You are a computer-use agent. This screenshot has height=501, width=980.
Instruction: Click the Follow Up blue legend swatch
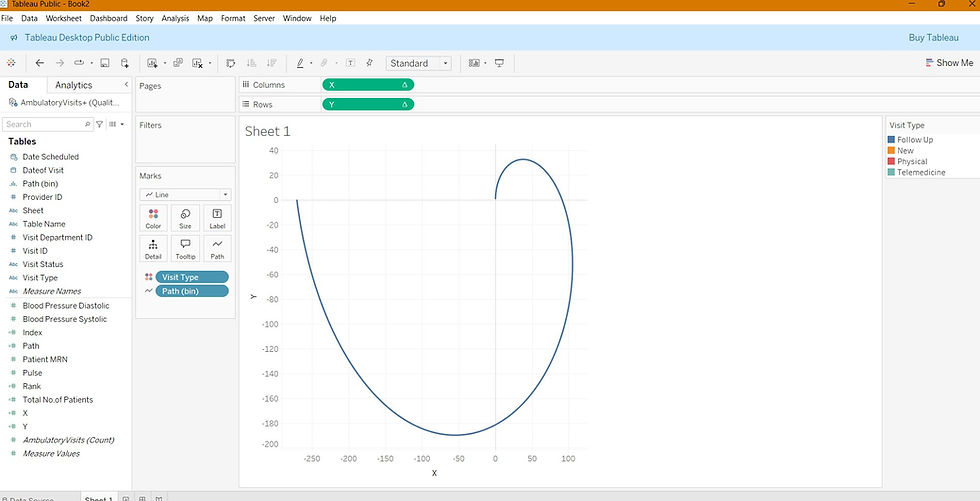click(x=891, y=140)
